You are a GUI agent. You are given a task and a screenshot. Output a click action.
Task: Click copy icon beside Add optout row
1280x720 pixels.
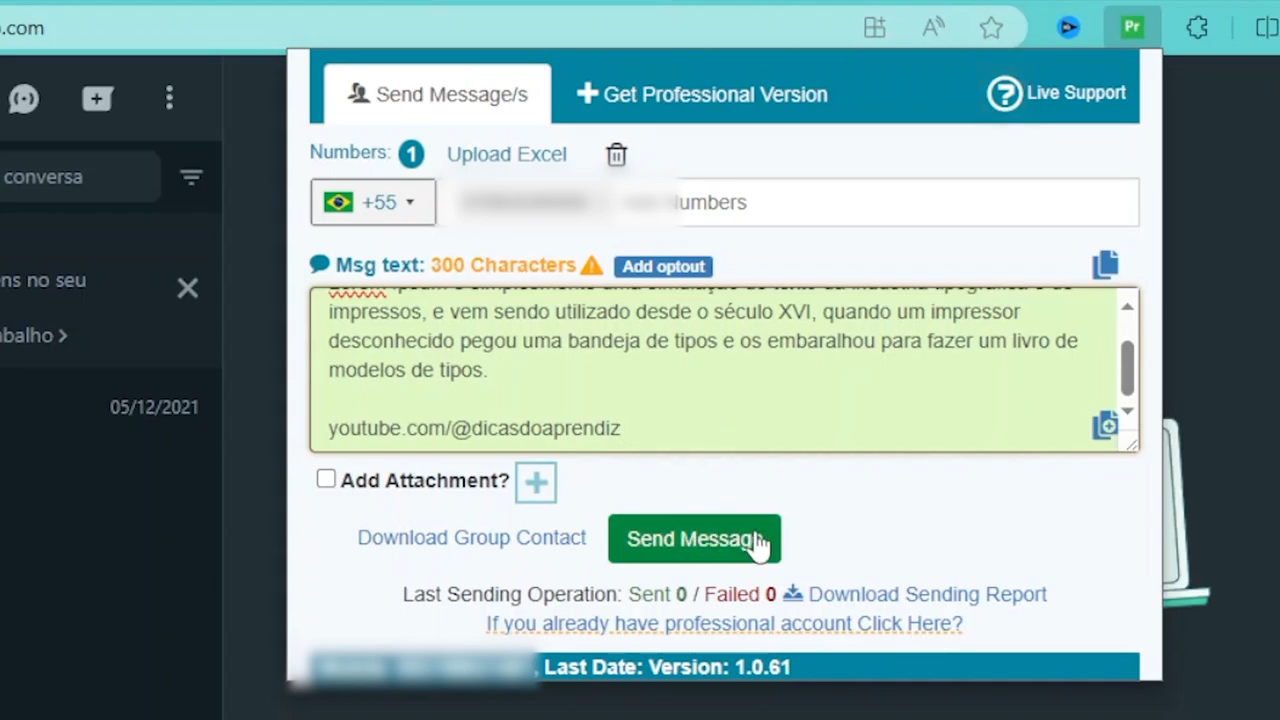tap(1105, 264)
